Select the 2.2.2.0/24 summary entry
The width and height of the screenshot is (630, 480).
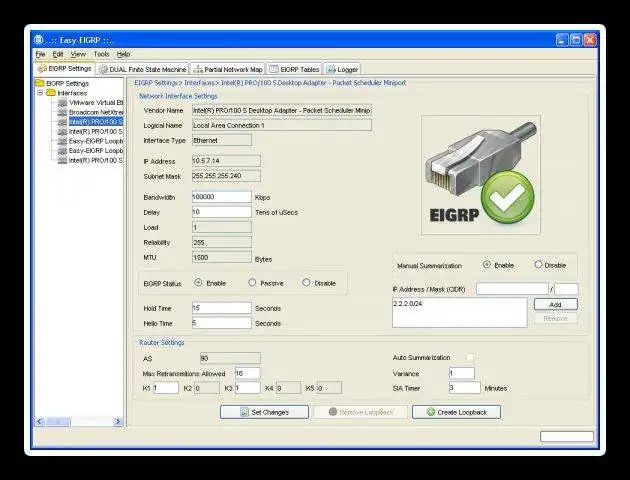408,304
